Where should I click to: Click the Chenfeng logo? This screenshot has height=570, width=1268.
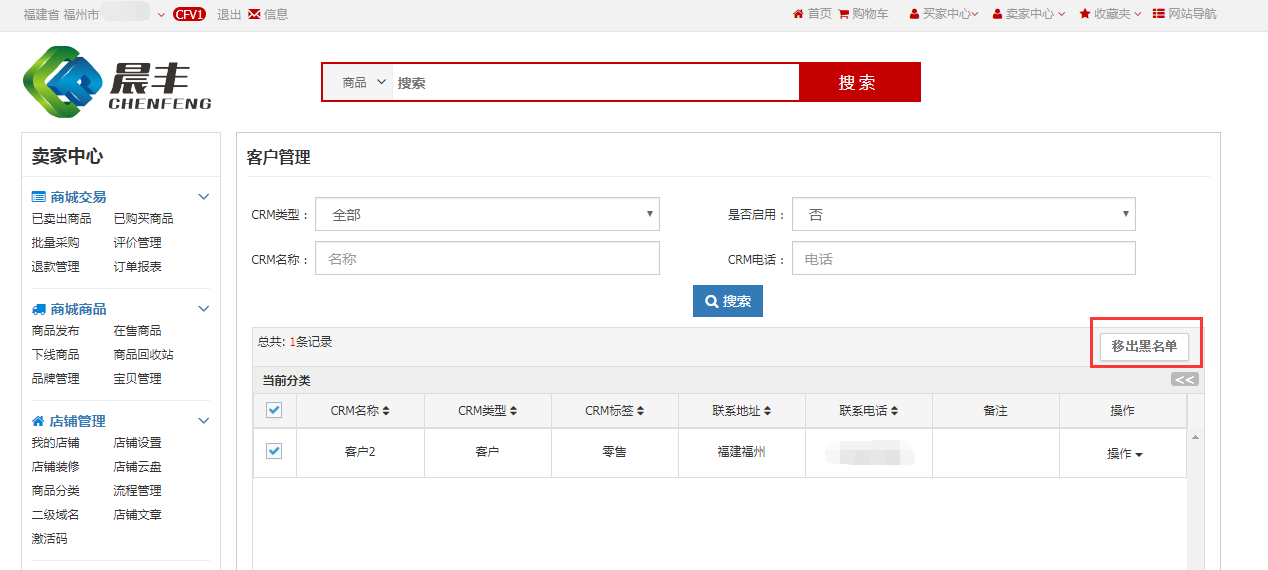pos(117,82)
